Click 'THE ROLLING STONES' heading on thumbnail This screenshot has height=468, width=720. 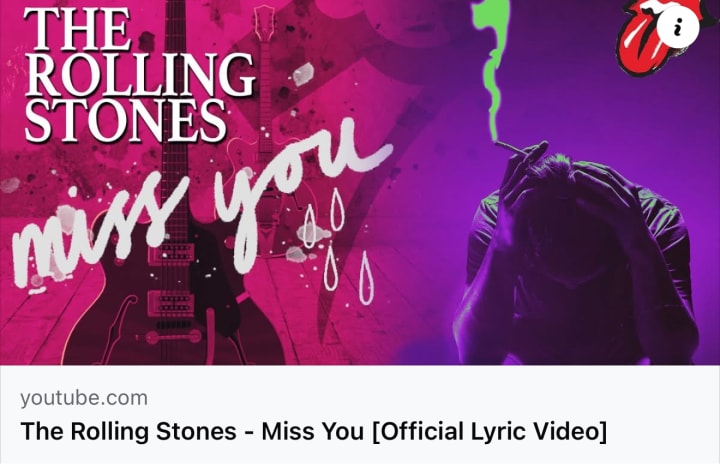(x=138, y=73)
